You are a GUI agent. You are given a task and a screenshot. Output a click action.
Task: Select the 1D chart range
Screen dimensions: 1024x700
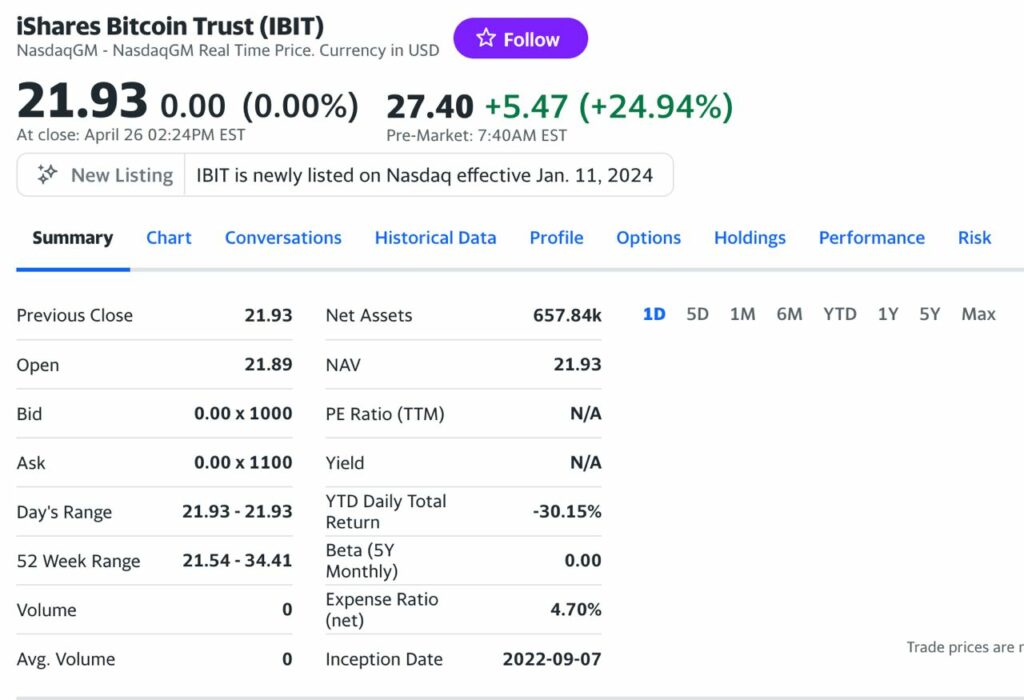[652, 313]
